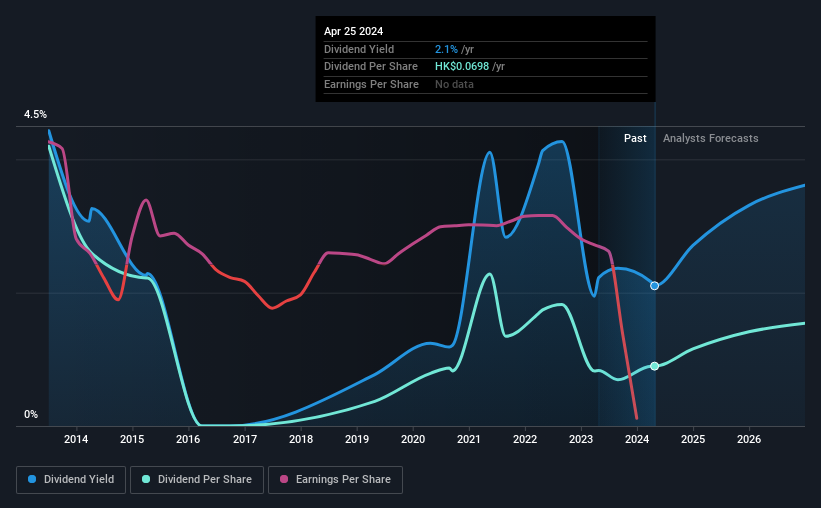This screenshot has height=508, width=821.
Task: Click the teal Dividend Per Share legend dot
Action: coord(146,479)
